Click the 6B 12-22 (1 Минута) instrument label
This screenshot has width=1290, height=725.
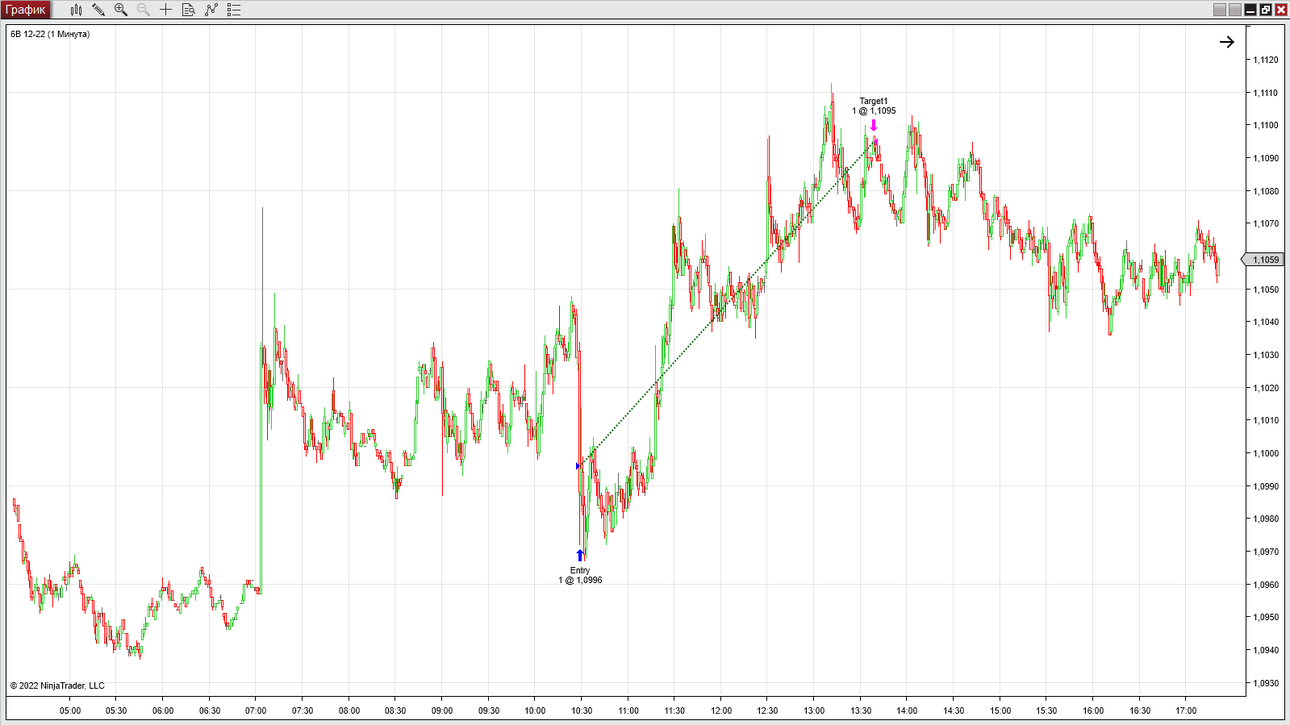(50, 34)
